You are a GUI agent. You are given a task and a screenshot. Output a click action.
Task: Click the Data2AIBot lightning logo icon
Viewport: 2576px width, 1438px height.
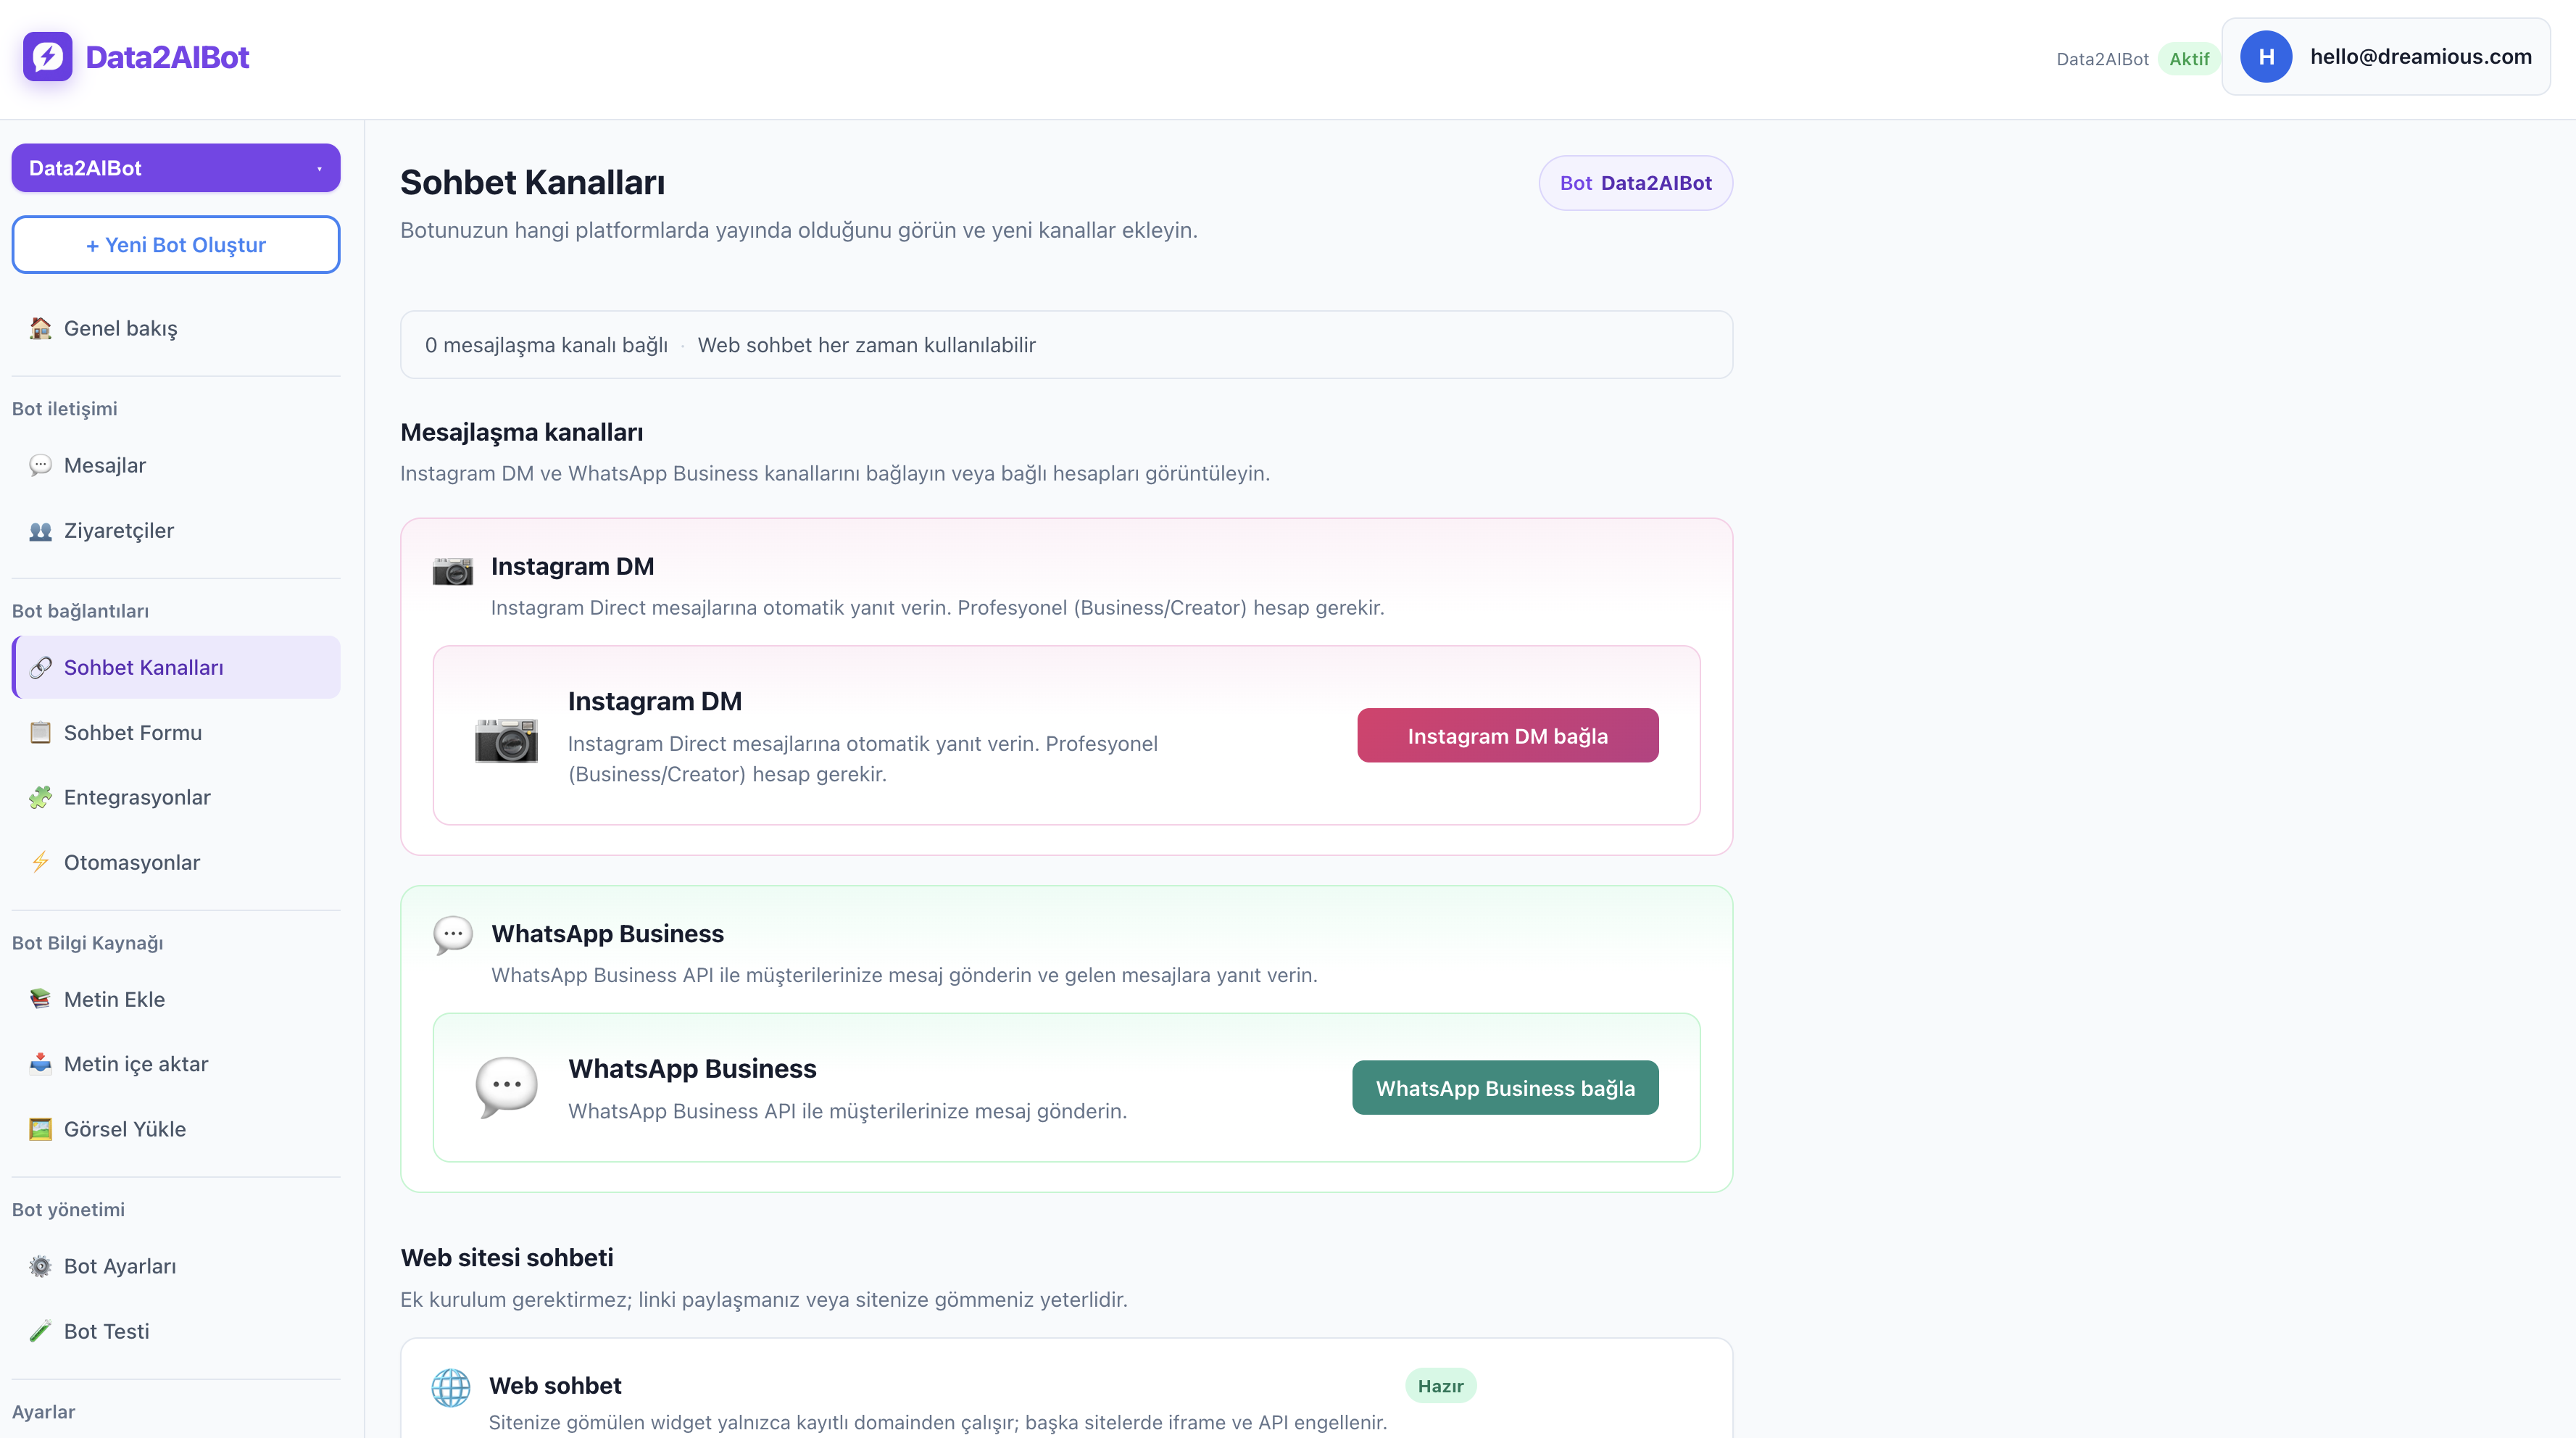click(x=47, y=57)
